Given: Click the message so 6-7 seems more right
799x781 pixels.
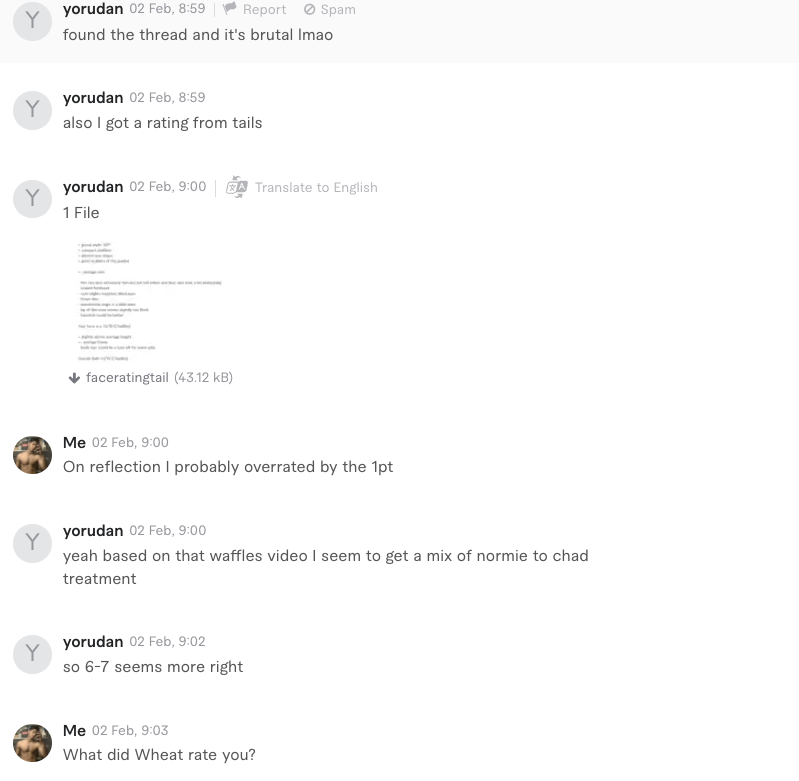Looking at the screenshot, I should [153, 667].
